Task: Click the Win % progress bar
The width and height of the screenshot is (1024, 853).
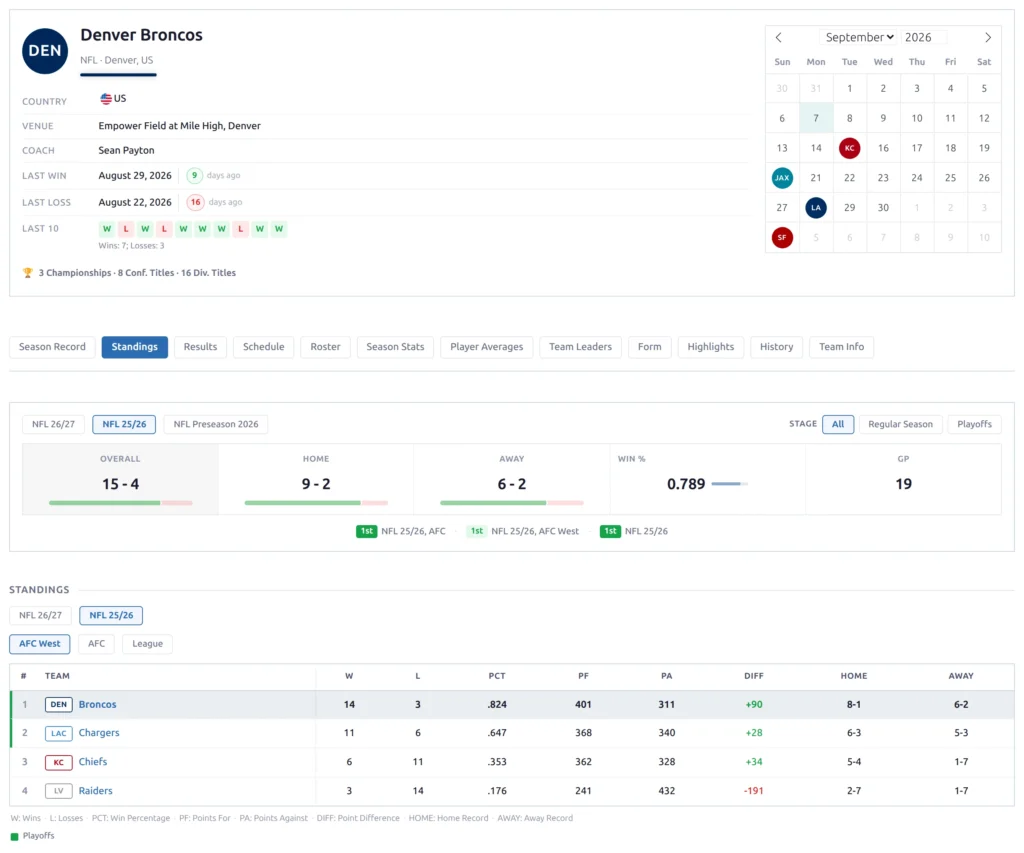Action: point(729,485)
